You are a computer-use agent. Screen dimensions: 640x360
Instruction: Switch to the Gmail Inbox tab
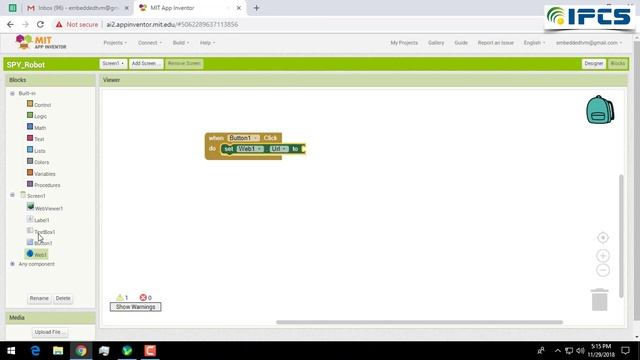tap(78, 8)
